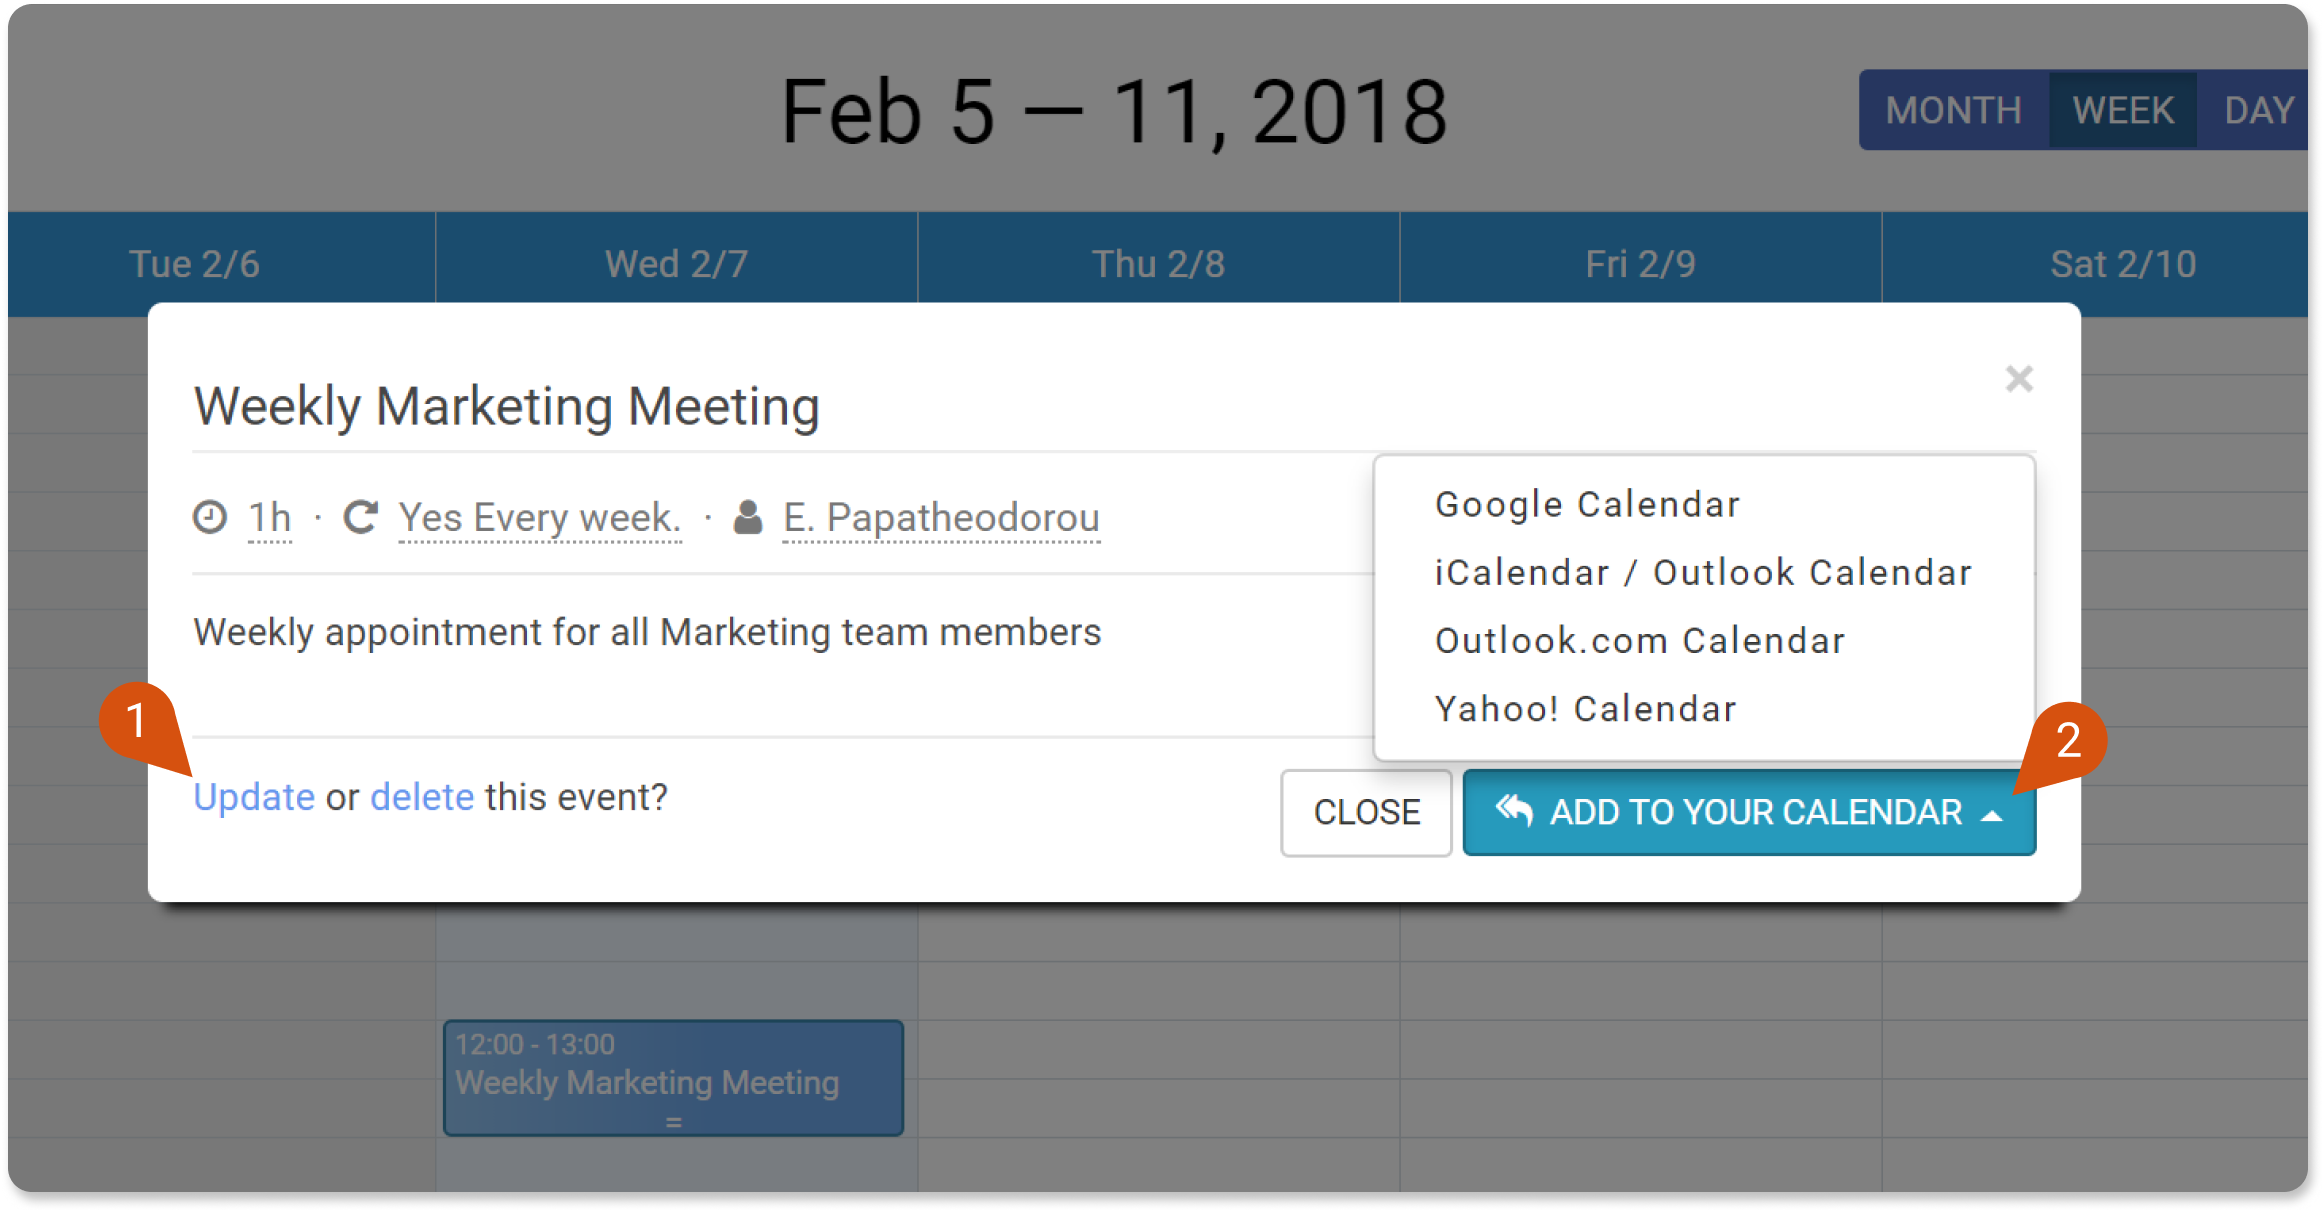
Task: Choose iCalendar / Outlook Calendar option
Action: (1703, 573)
